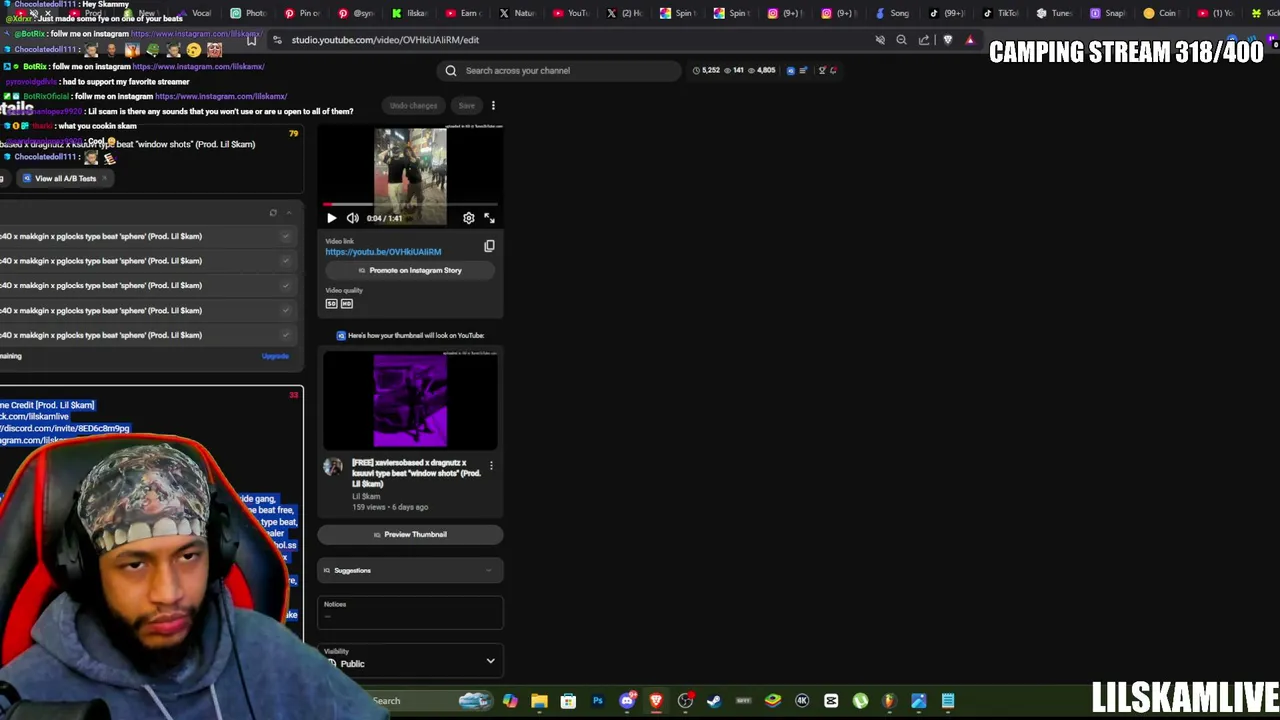This screenshot has height=720, width=1280.
Task: Click the muted media icon in address bar
Action: pyautogui.click(x=880, y=40)
